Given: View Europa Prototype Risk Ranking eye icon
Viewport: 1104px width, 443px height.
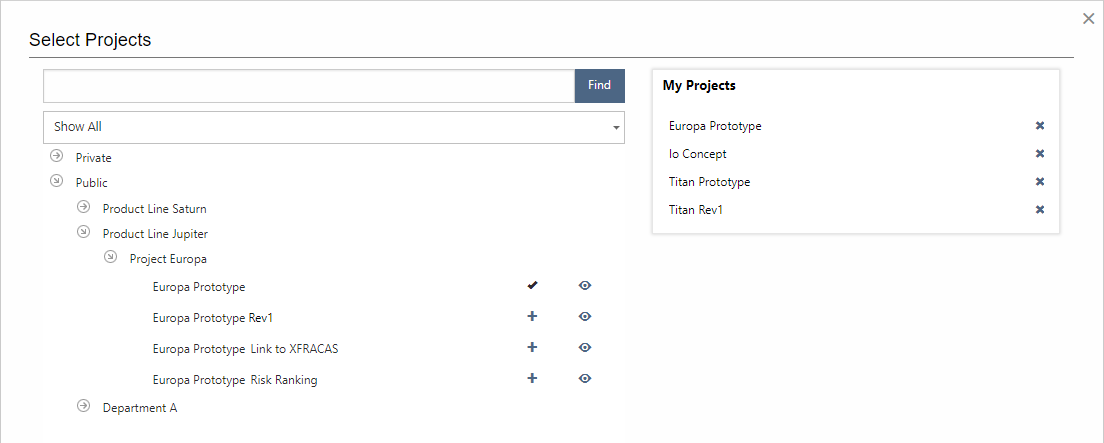Looking at the screenshot, I should [585, 379].
